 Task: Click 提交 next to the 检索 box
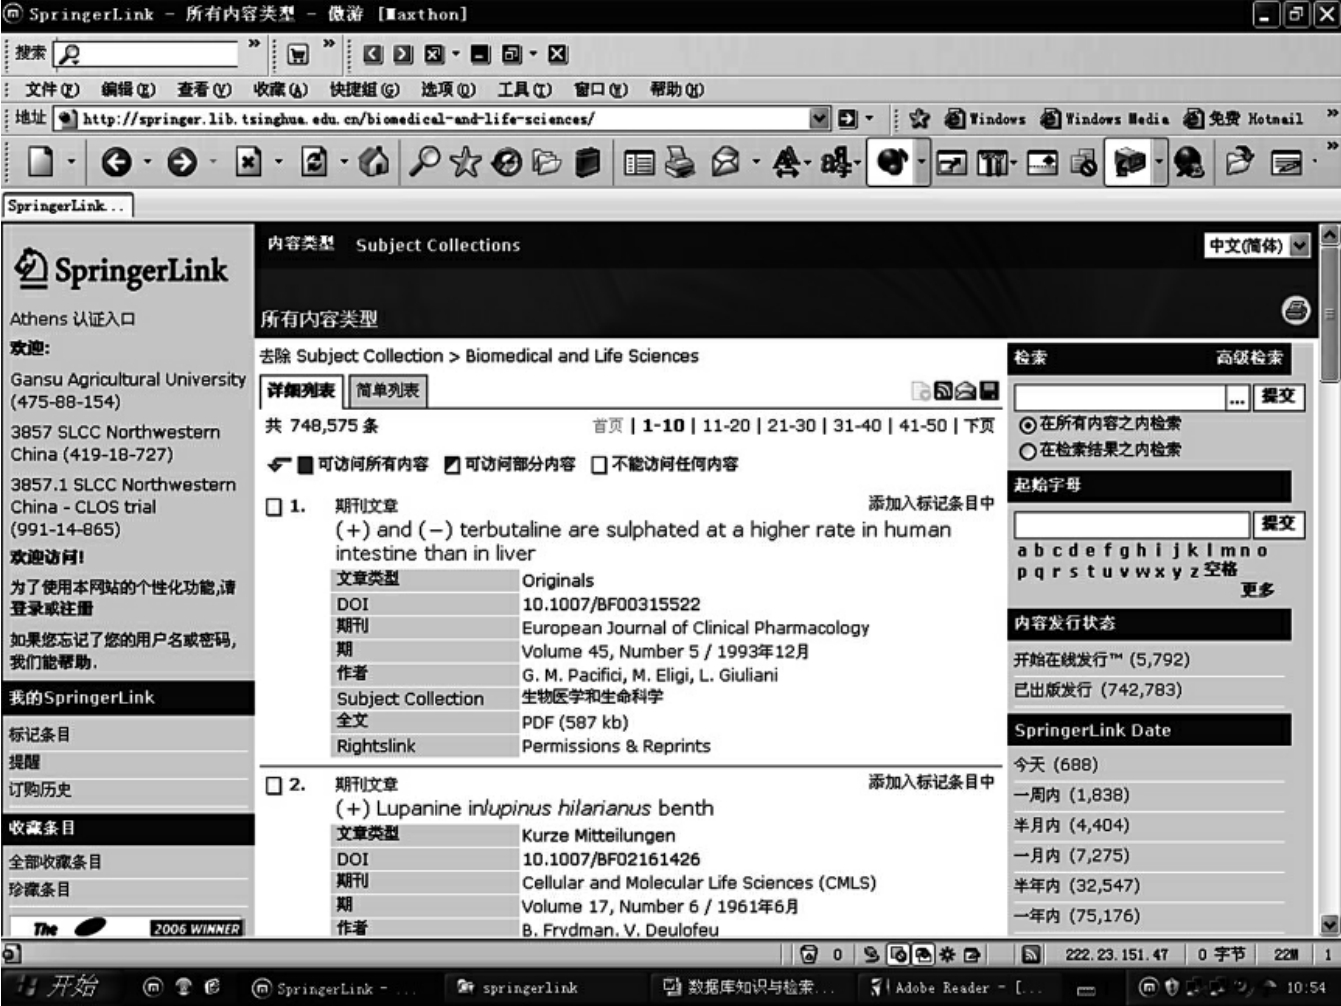[x=1278, y=397]
